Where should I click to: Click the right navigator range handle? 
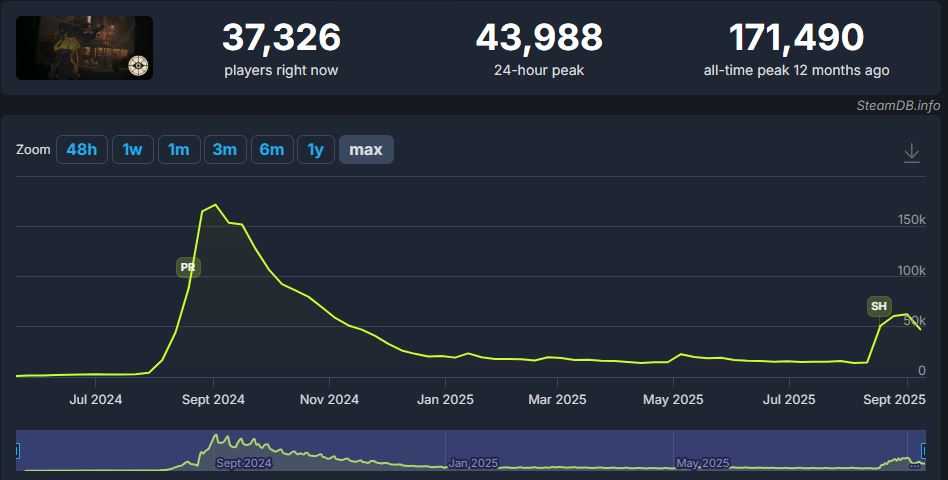924,450
